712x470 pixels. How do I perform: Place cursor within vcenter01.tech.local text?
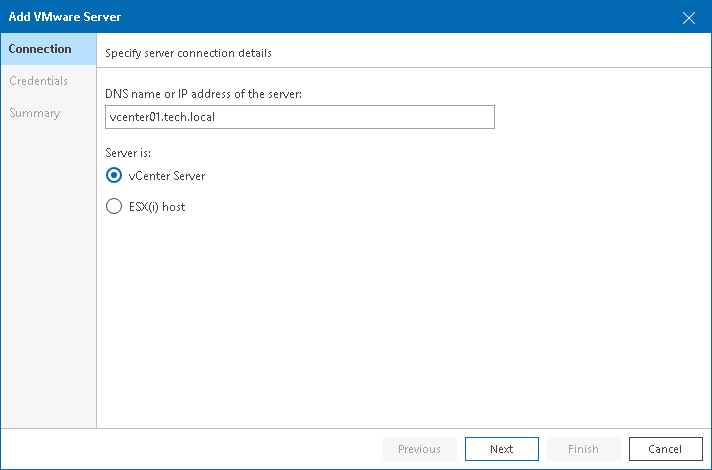pos(162,117)
